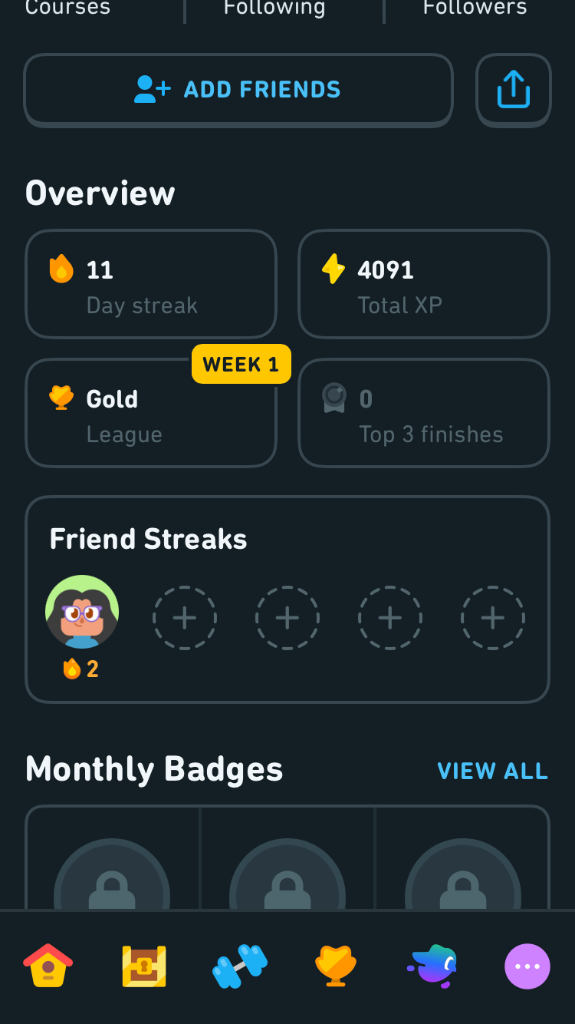Open the Home tab house icon
Screen dimensions: 575x1024
(48, 965)
